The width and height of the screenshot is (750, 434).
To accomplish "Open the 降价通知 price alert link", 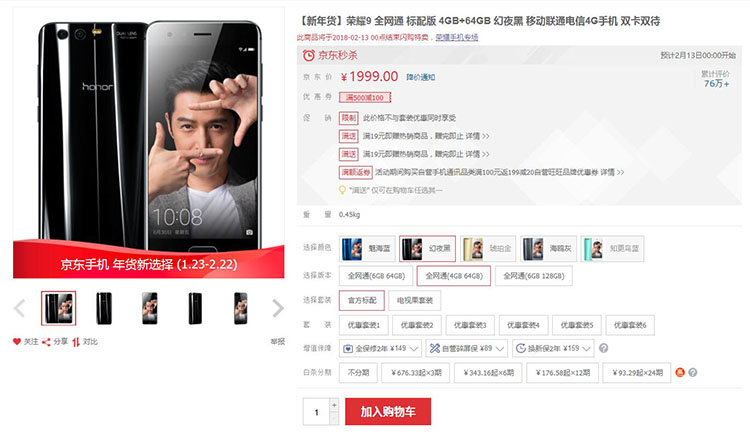I will click(x=420, y=77).
